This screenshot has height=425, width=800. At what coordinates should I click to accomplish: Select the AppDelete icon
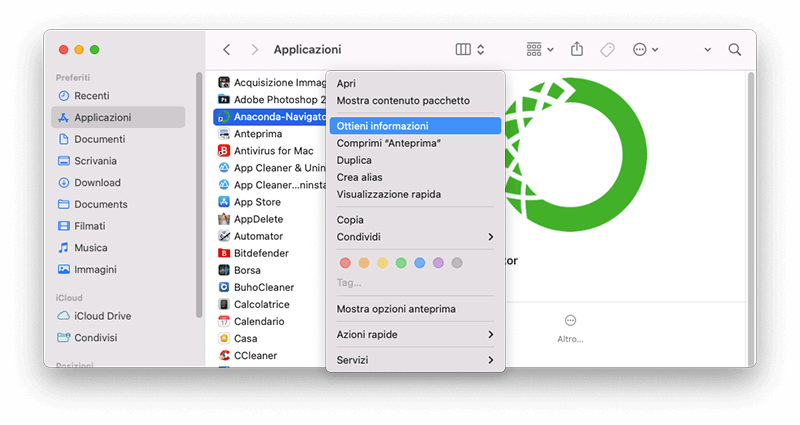223,219
